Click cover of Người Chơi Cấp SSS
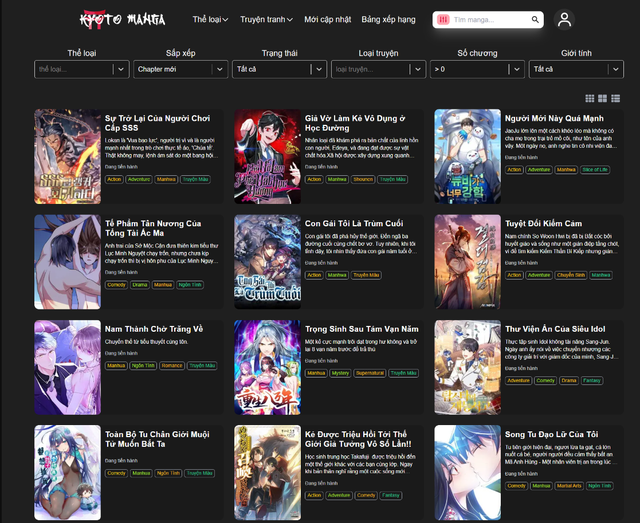640x523 pixels. pos(67,156)
